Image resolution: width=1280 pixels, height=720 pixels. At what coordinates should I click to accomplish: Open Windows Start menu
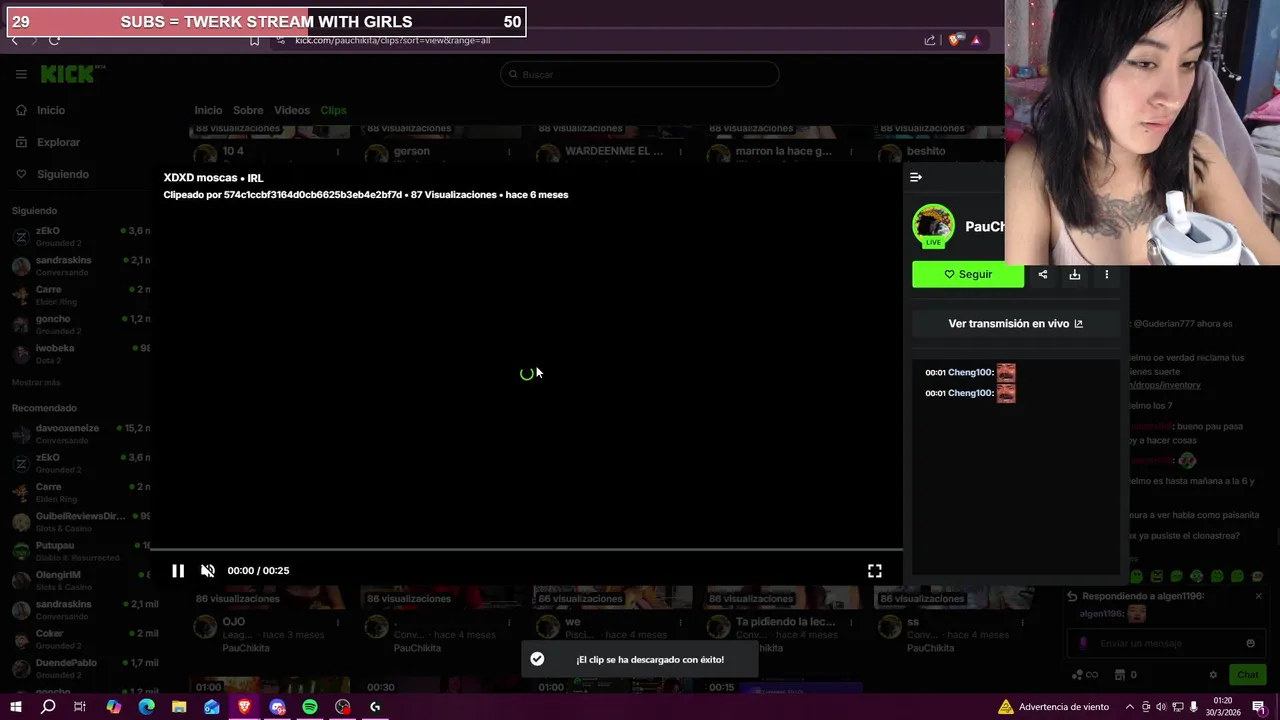tap(15, 707)
